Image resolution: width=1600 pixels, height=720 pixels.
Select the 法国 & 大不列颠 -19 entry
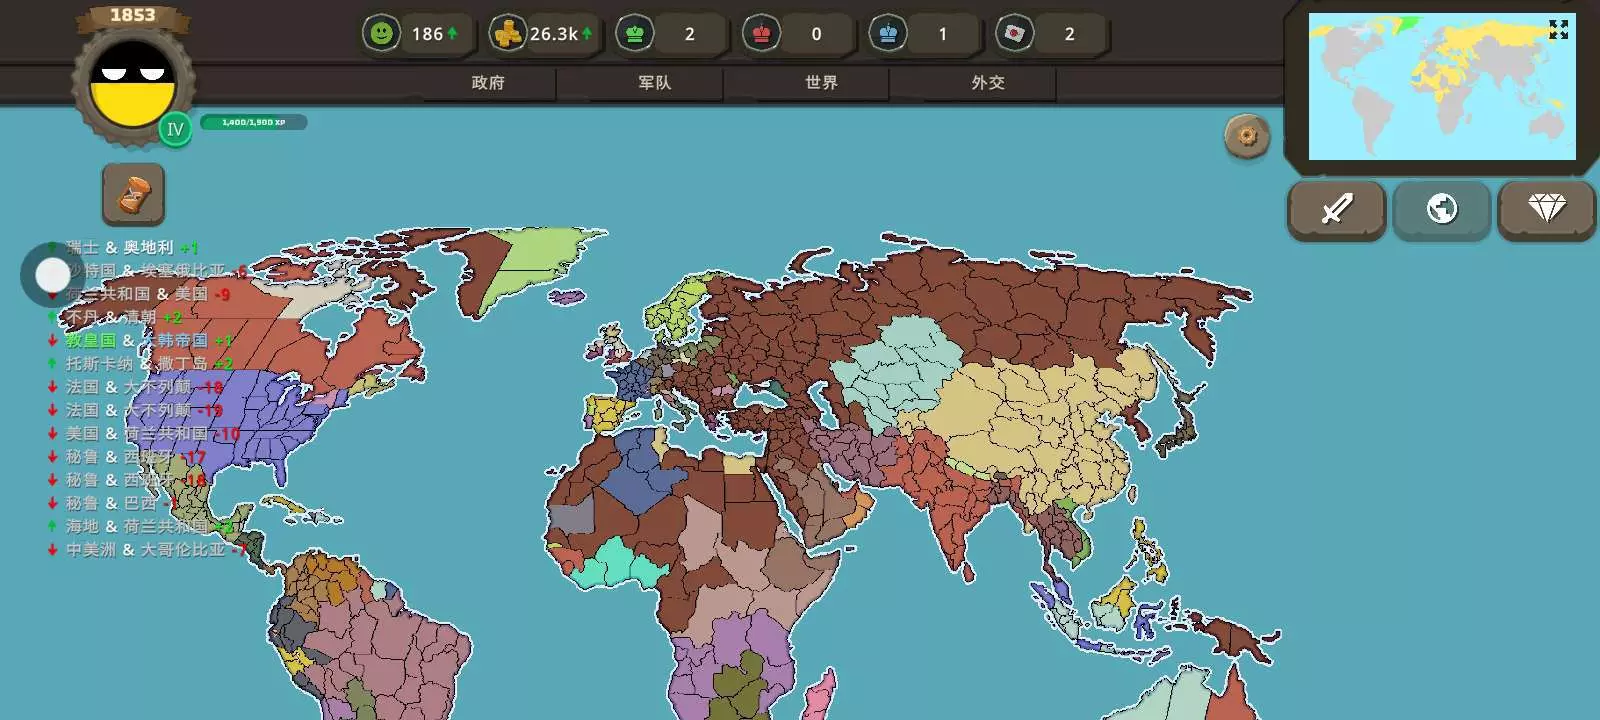pyautogui.click(x=135, y=410)
